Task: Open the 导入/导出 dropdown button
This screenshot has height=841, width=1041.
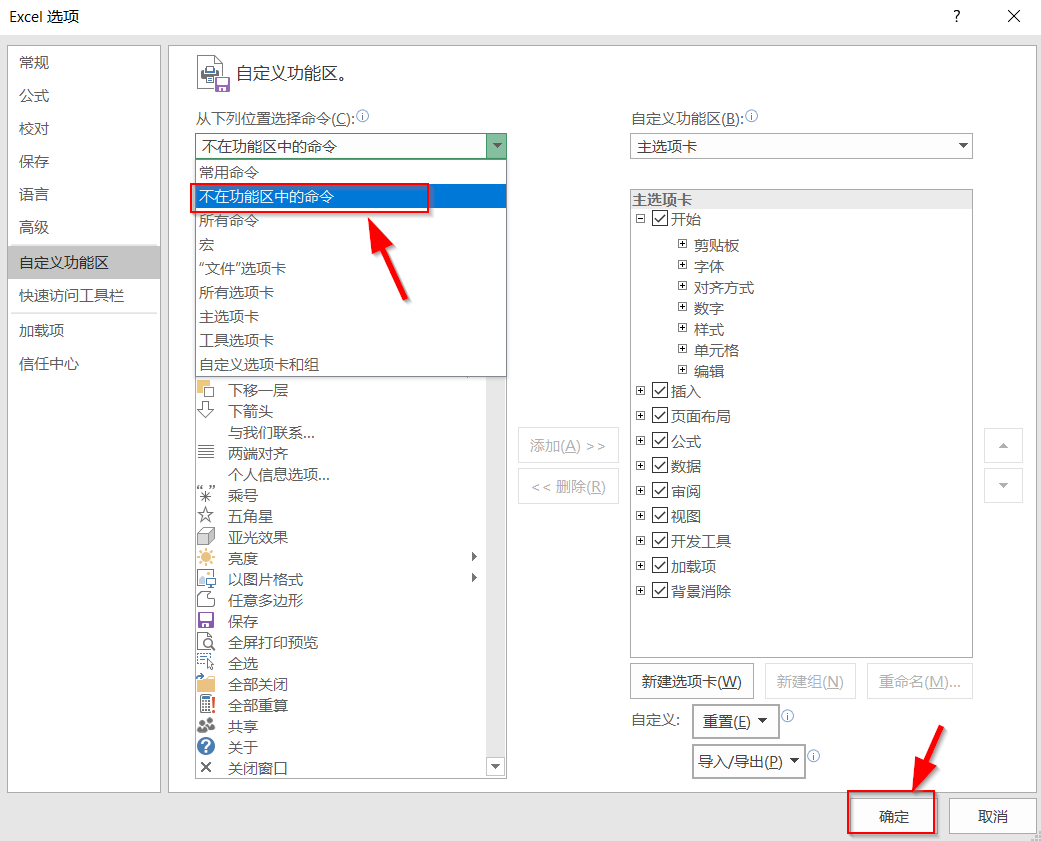Action: tap(748, 761)
